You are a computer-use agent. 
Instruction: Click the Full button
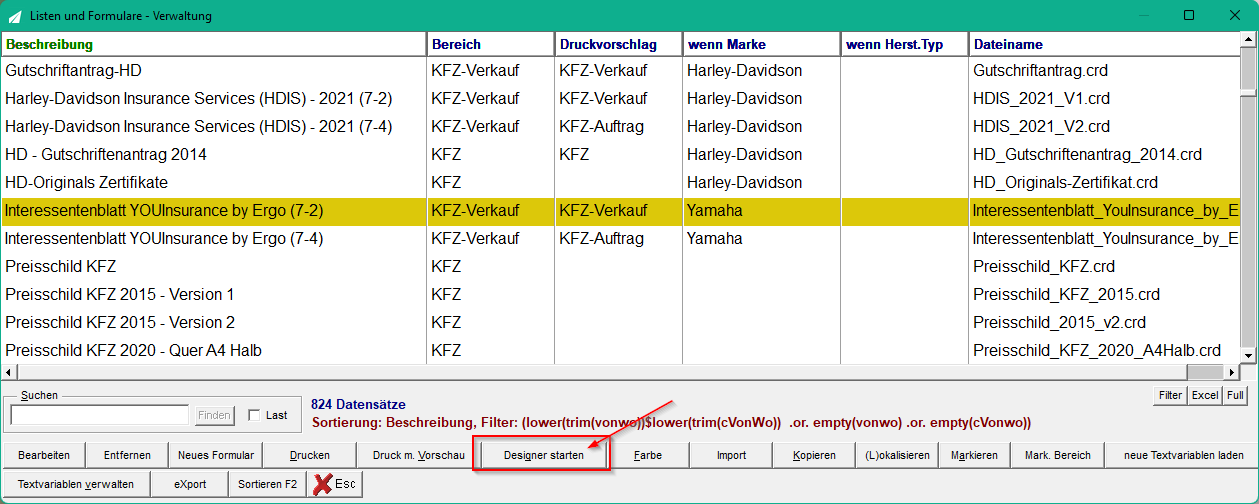coord(1236,395)
